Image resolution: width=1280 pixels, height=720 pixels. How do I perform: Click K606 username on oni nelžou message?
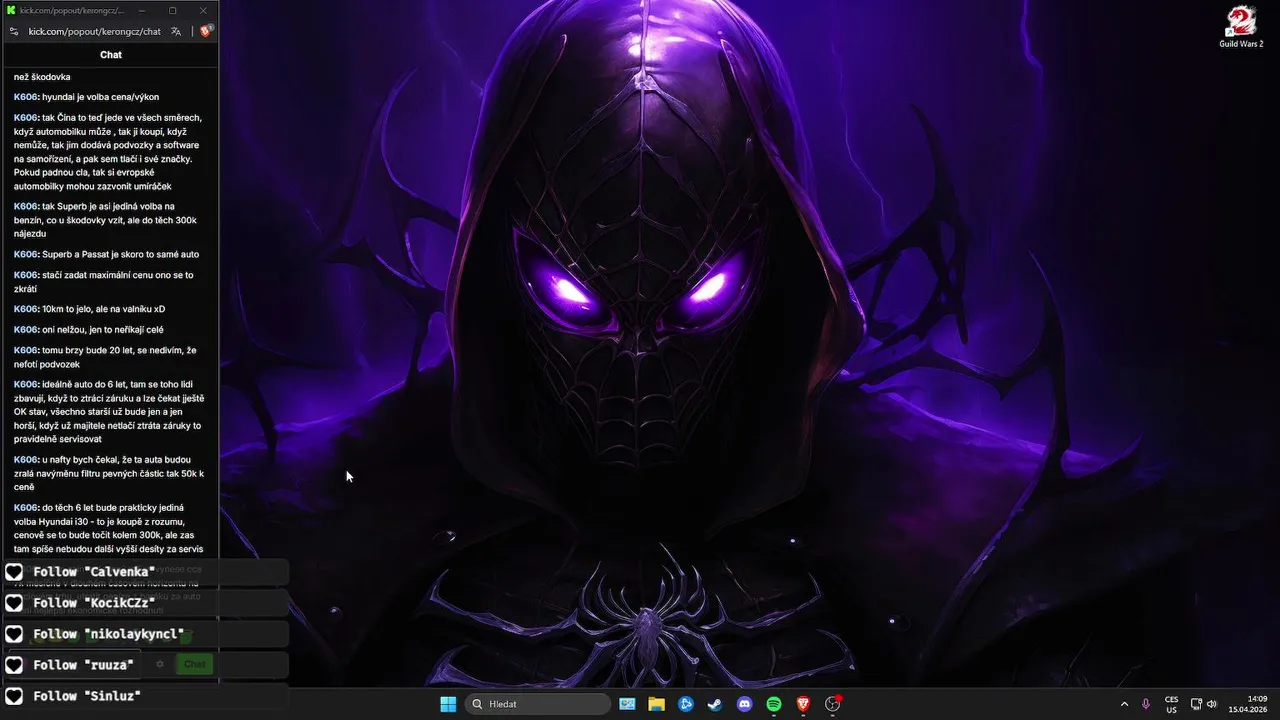click(25, 330)
